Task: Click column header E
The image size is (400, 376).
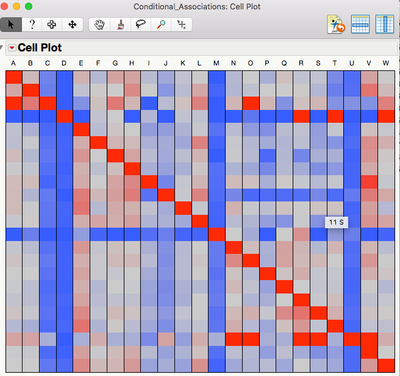Action: 81,63
